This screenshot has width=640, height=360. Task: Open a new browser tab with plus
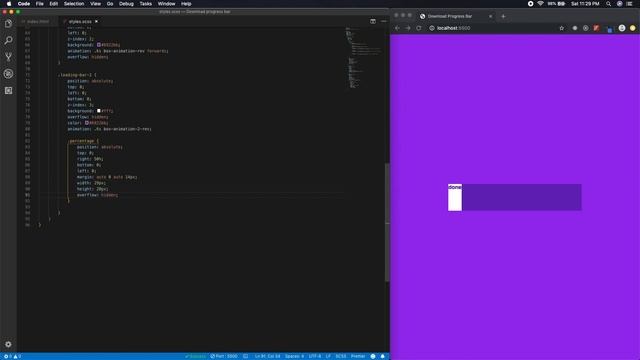(x=503, y=16)
